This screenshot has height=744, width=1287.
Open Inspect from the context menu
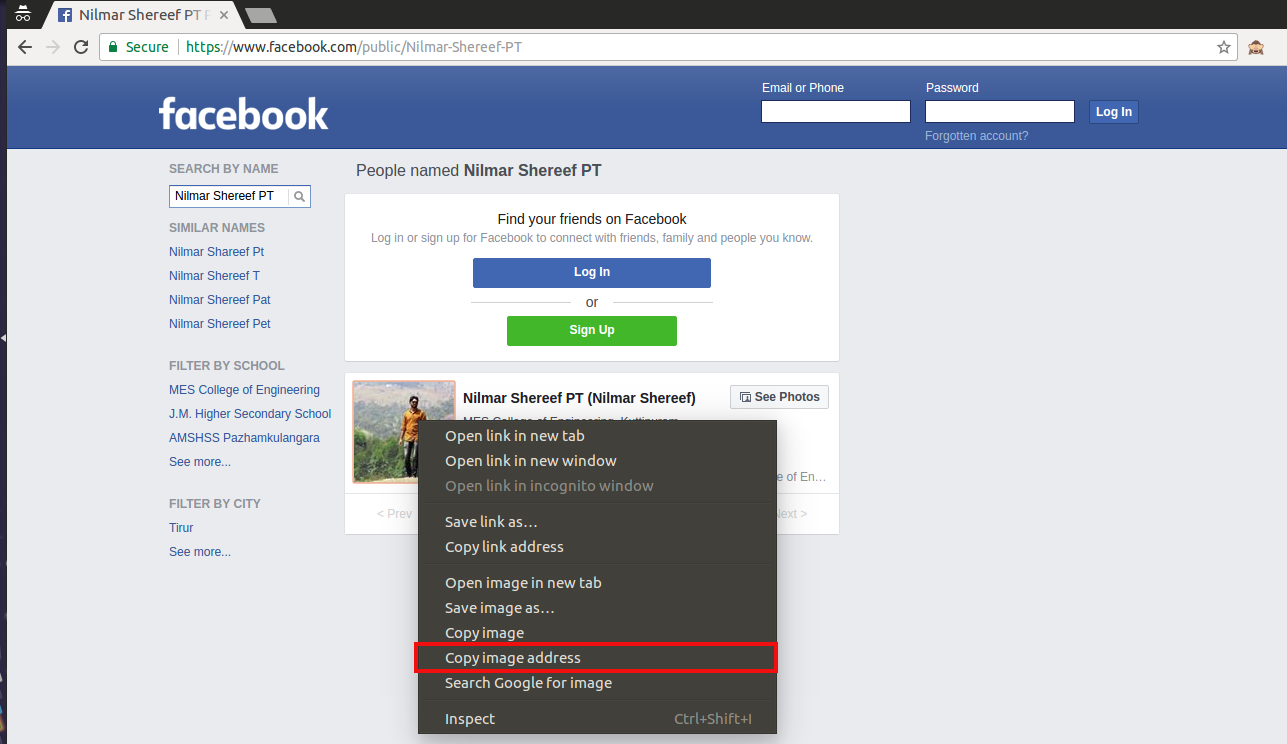[x=597, y=719]
